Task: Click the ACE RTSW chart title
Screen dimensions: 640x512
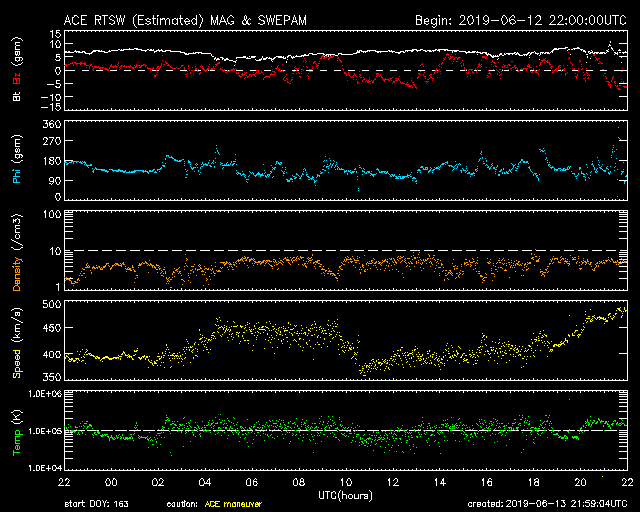Action: click(185, 20)
